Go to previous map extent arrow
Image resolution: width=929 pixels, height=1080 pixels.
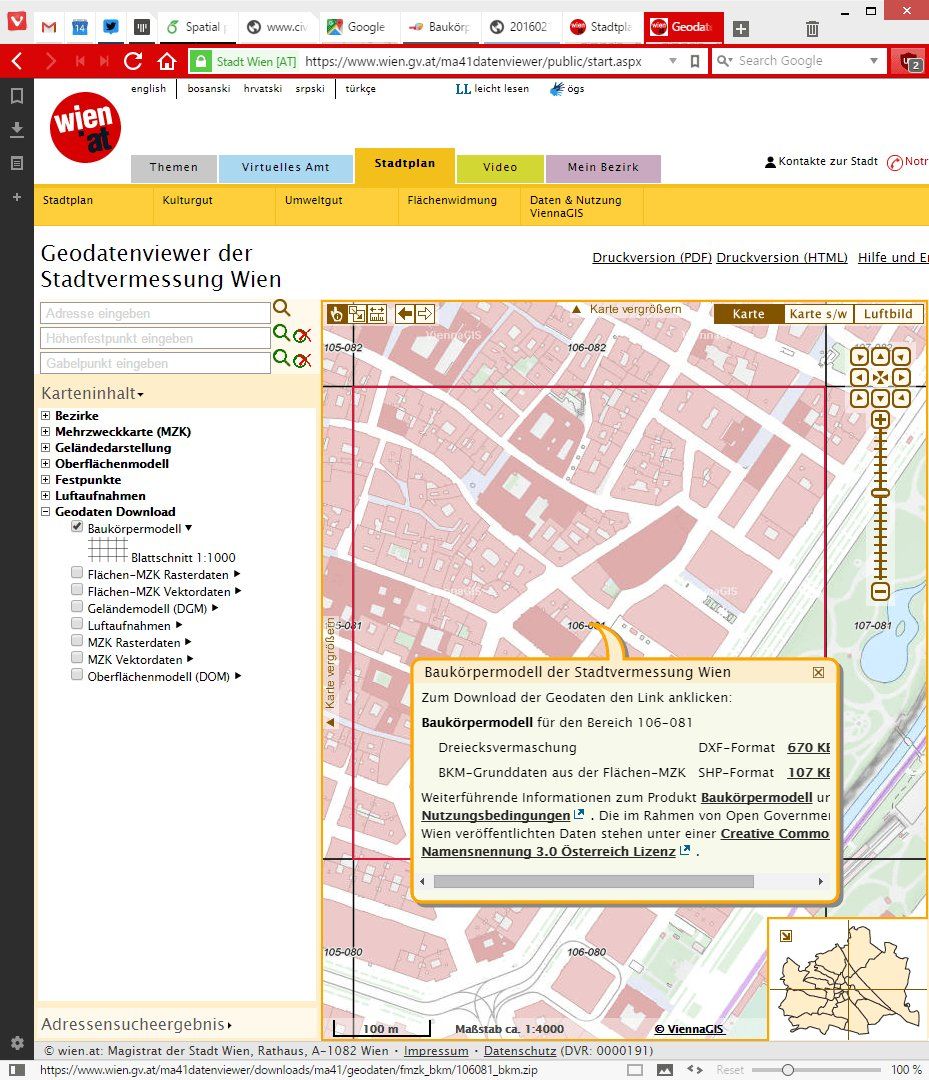(x=405, y=314)
